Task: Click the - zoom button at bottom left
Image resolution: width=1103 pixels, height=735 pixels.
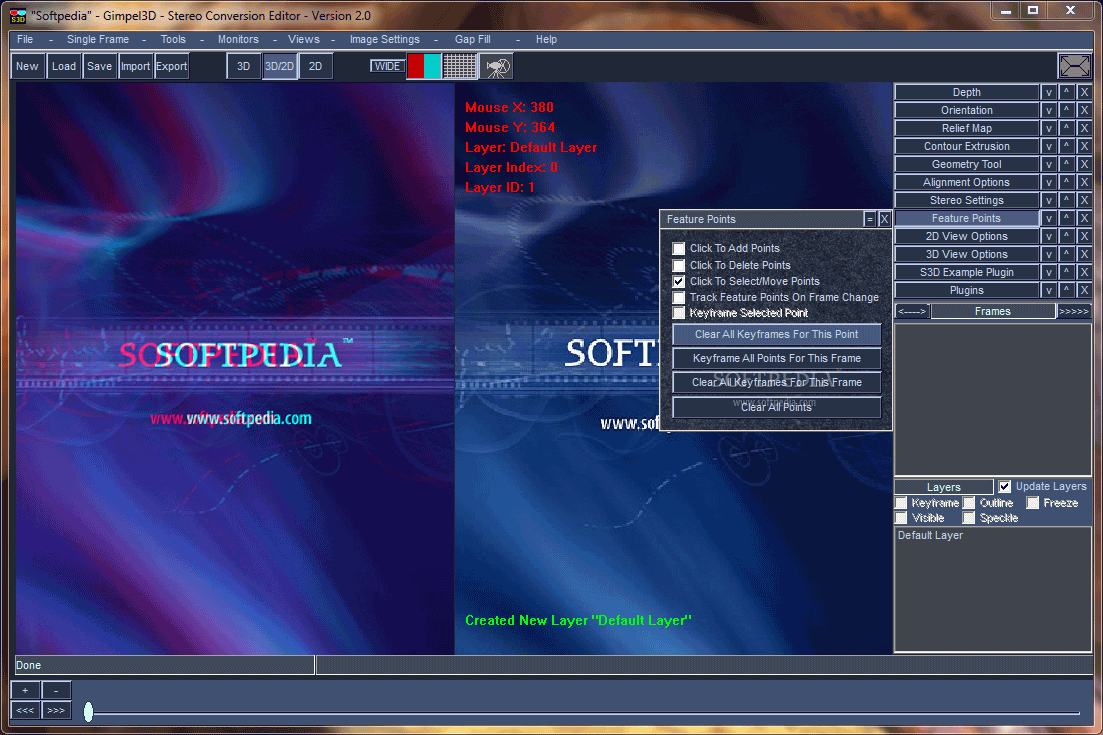Action: click(56, 691)
